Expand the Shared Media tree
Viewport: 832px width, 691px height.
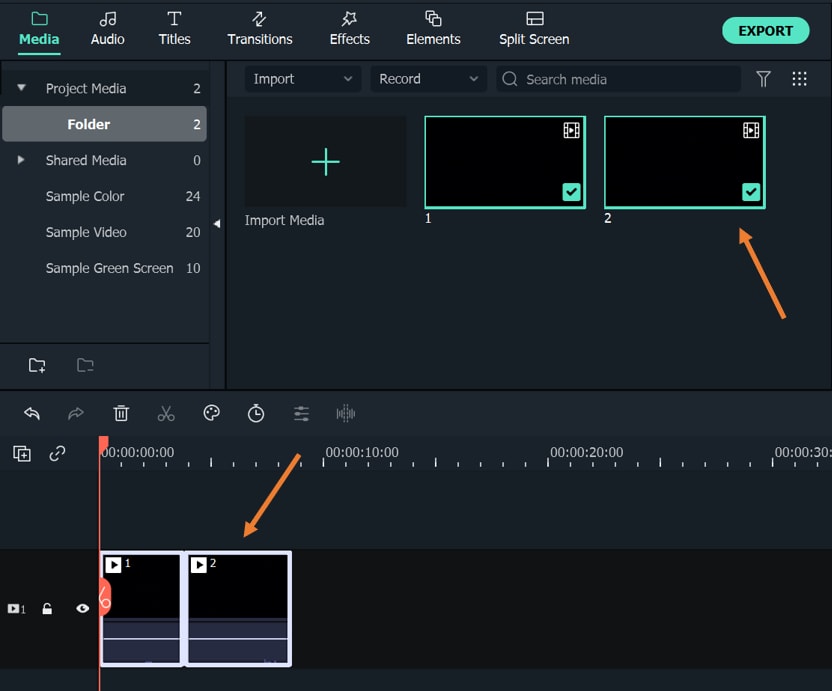tap(21, 160)
